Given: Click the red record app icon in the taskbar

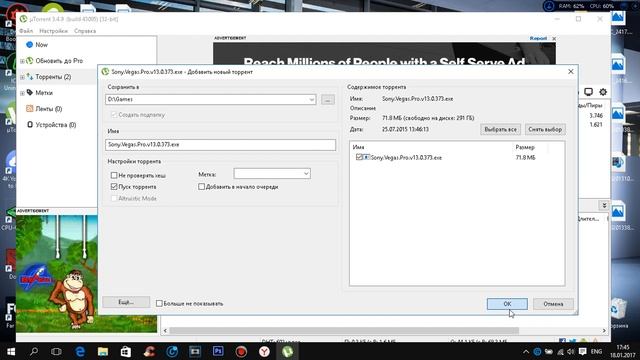Looking at the screenshot, I should [241, 351].
